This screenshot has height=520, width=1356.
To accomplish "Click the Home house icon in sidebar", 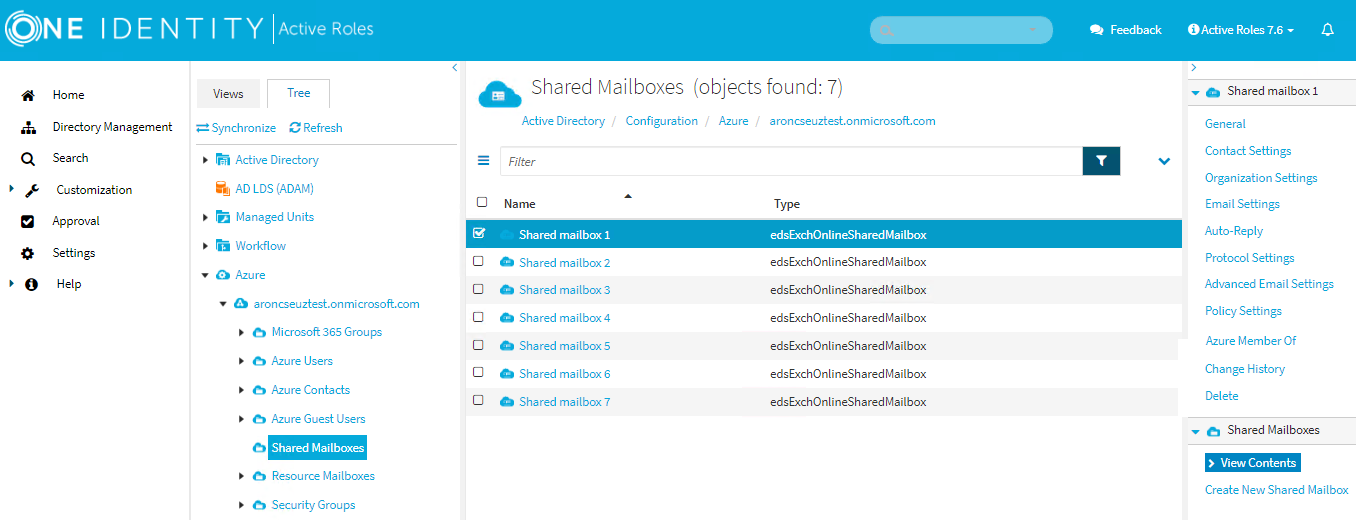I will tap(28, 95).
